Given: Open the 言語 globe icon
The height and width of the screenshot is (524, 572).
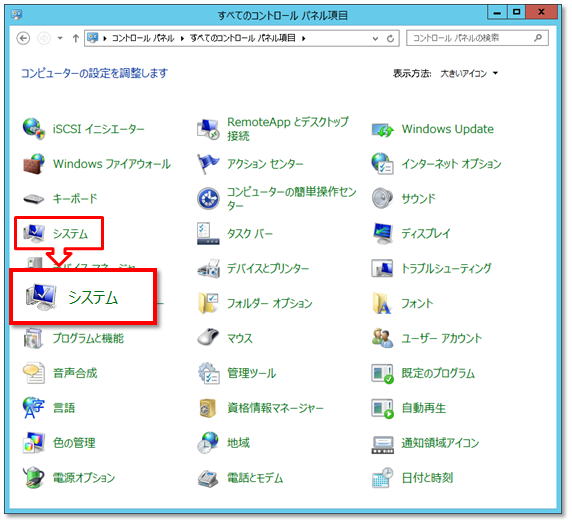Looking at the screenshot, I should [34, 408].
